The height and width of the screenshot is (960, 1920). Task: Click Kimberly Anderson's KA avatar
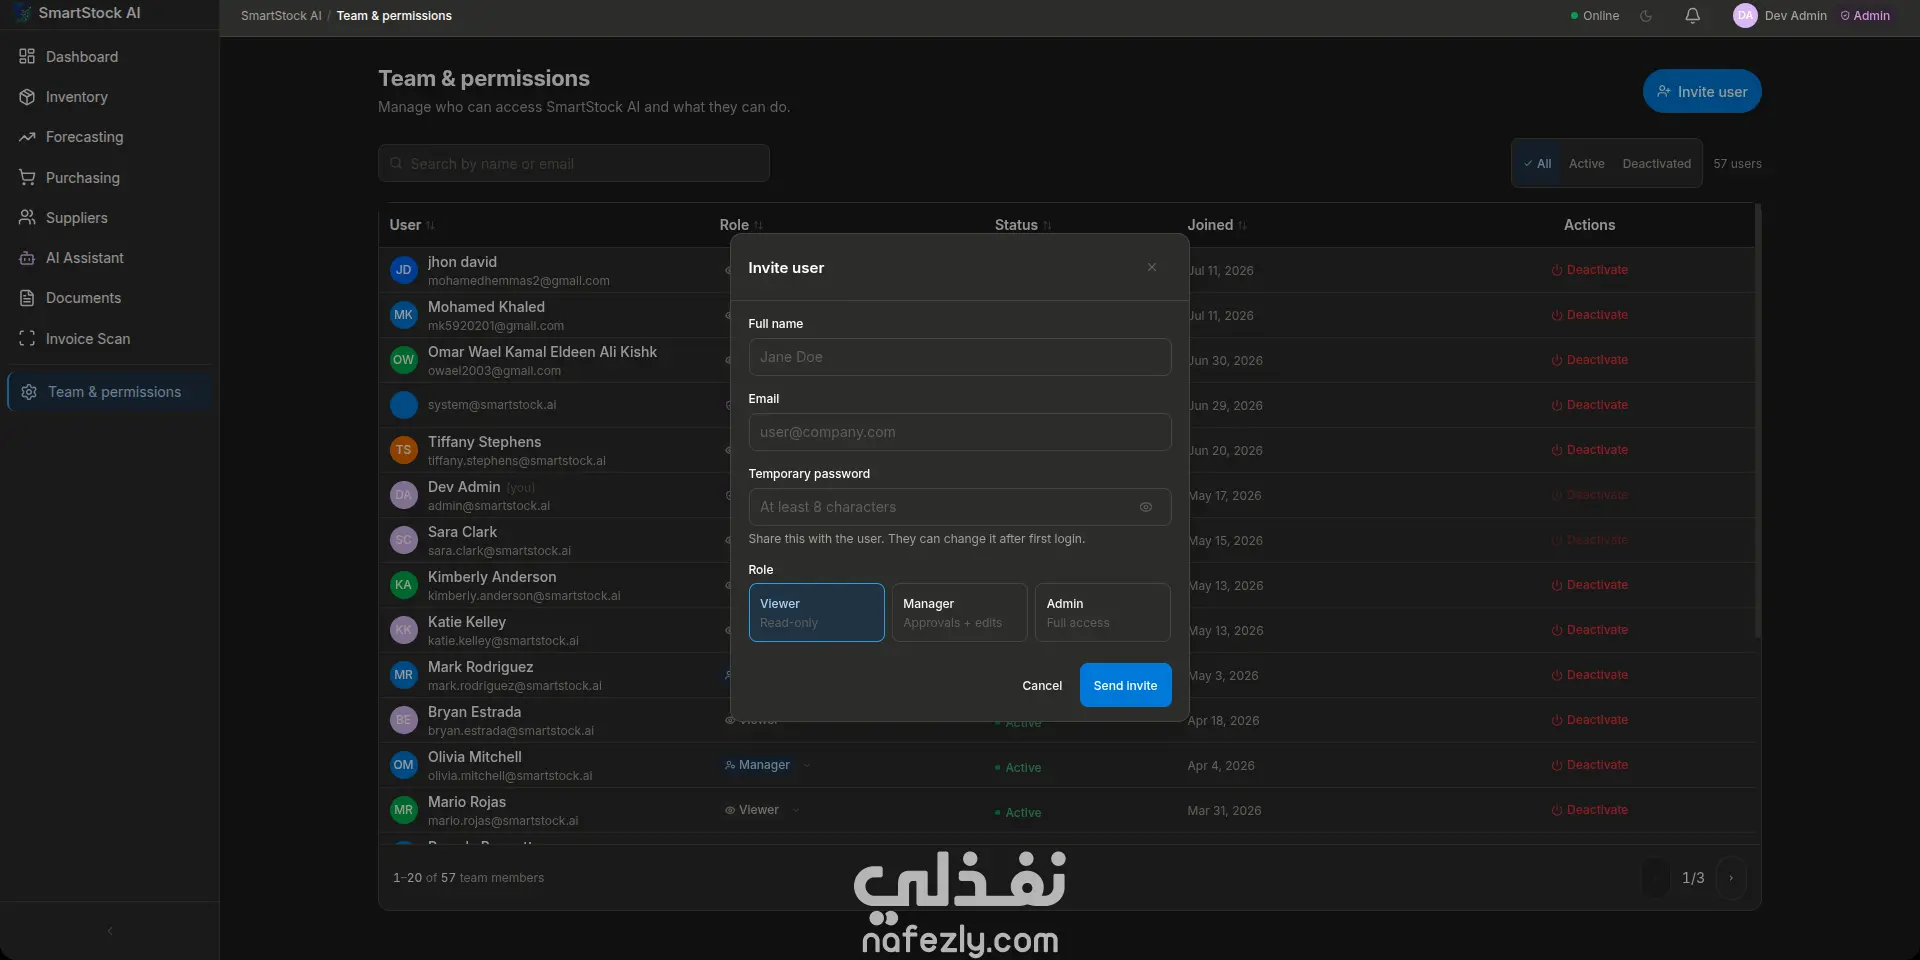tap(404, 585)
